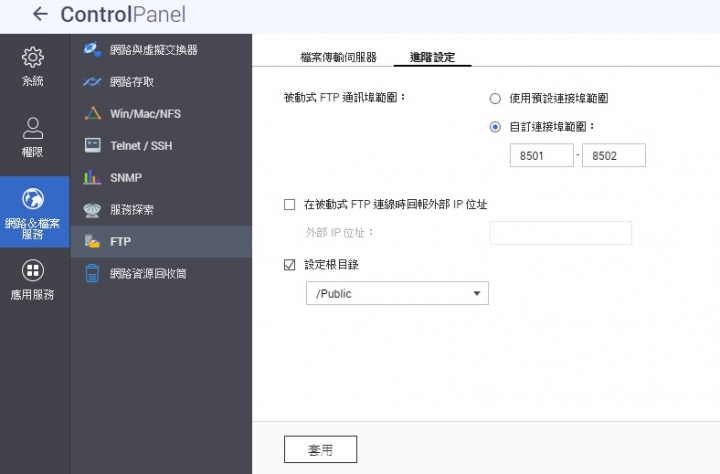Click the 網路存取 icon
This screenshot has width=720, height=474.
pos(92,82)
